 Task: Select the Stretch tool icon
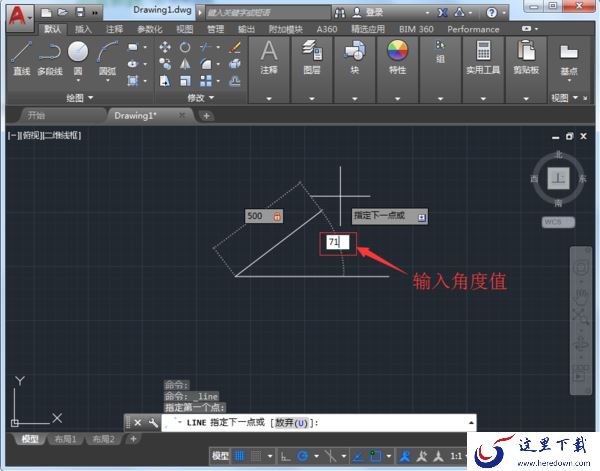coord(165,81)
